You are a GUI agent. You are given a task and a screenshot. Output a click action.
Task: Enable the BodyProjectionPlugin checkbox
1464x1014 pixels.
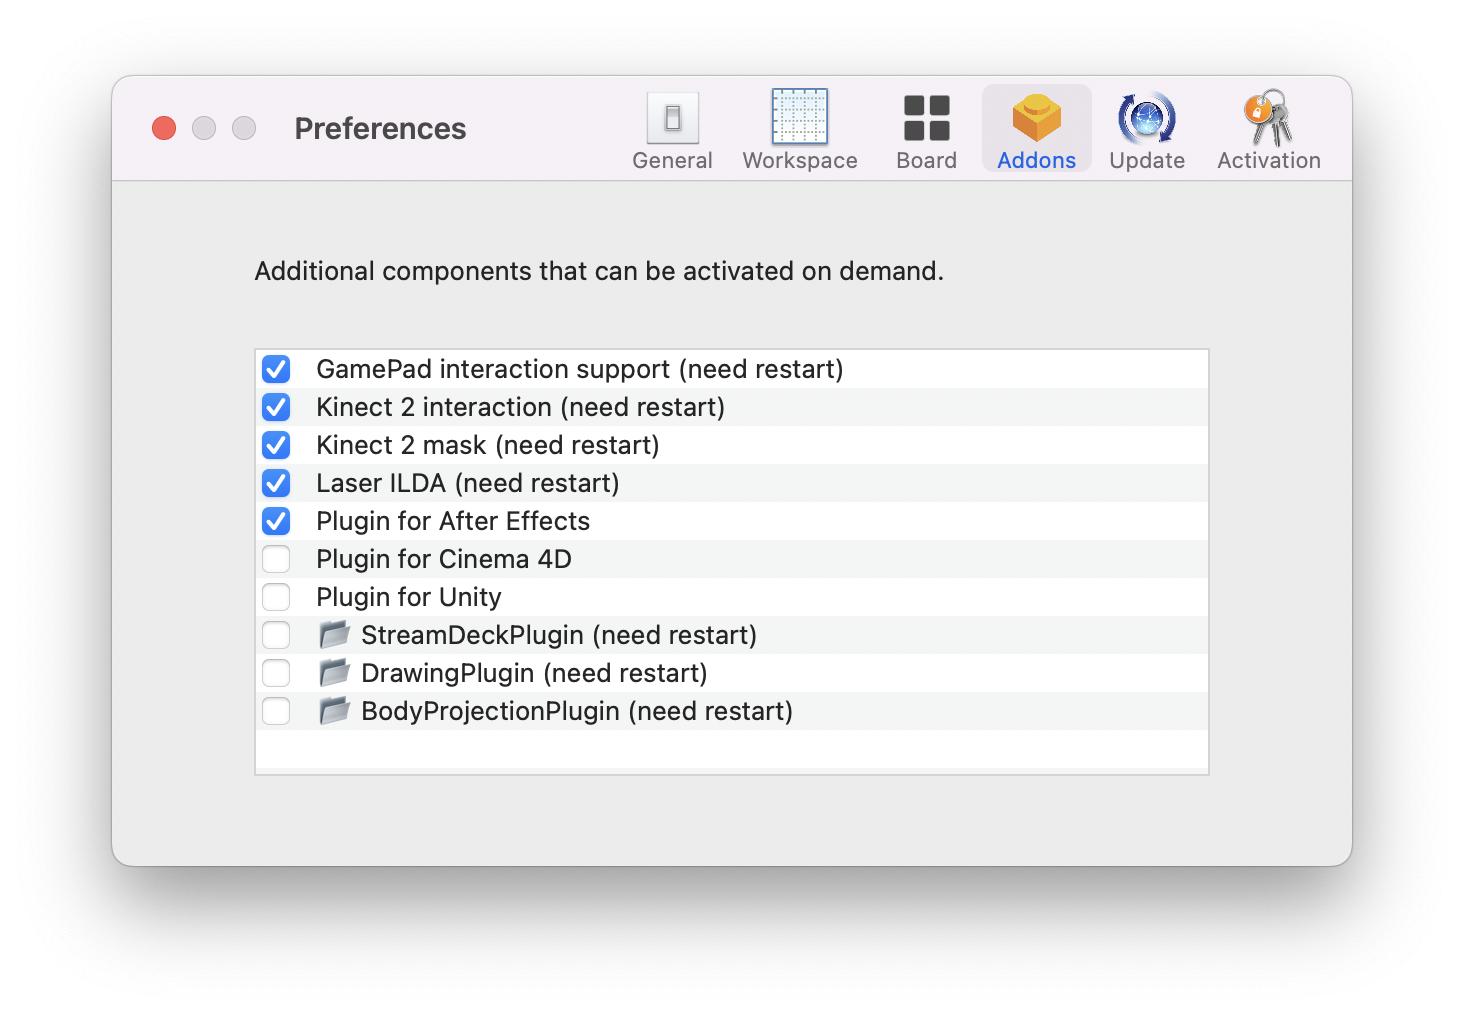click(x=276, y=711)
